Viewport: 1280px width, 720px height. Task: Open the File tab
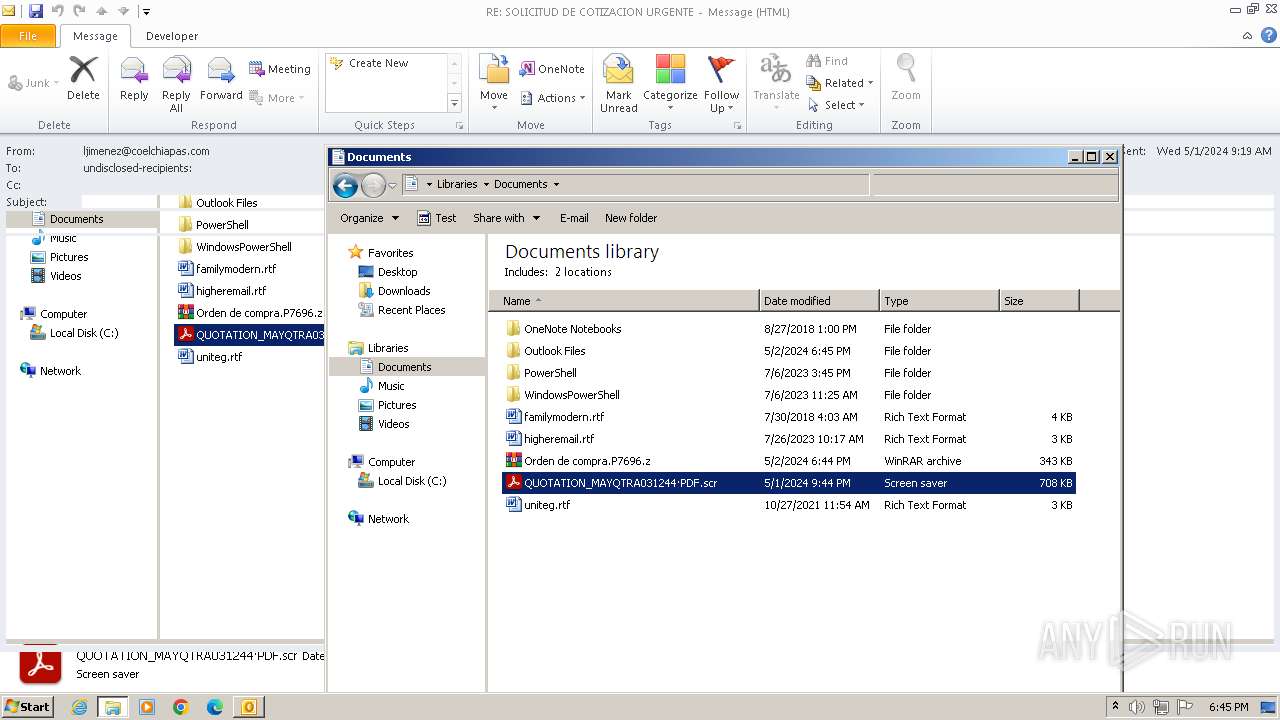28,36
